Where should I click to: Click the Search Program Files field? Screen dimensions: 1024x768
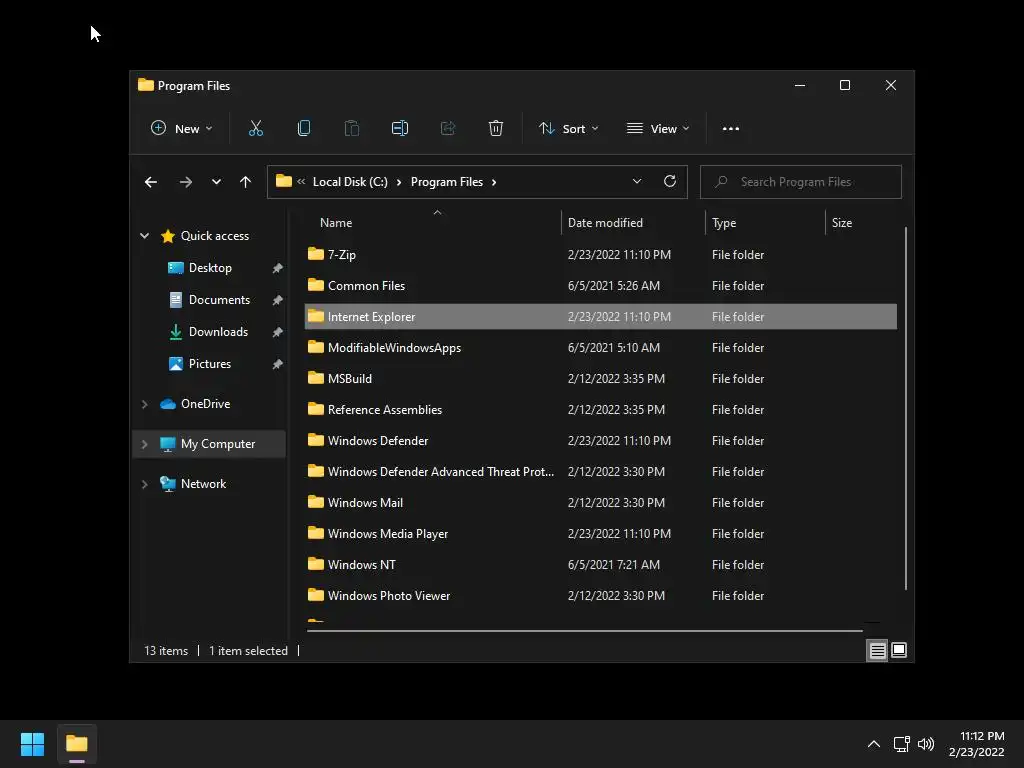(801, 182)
